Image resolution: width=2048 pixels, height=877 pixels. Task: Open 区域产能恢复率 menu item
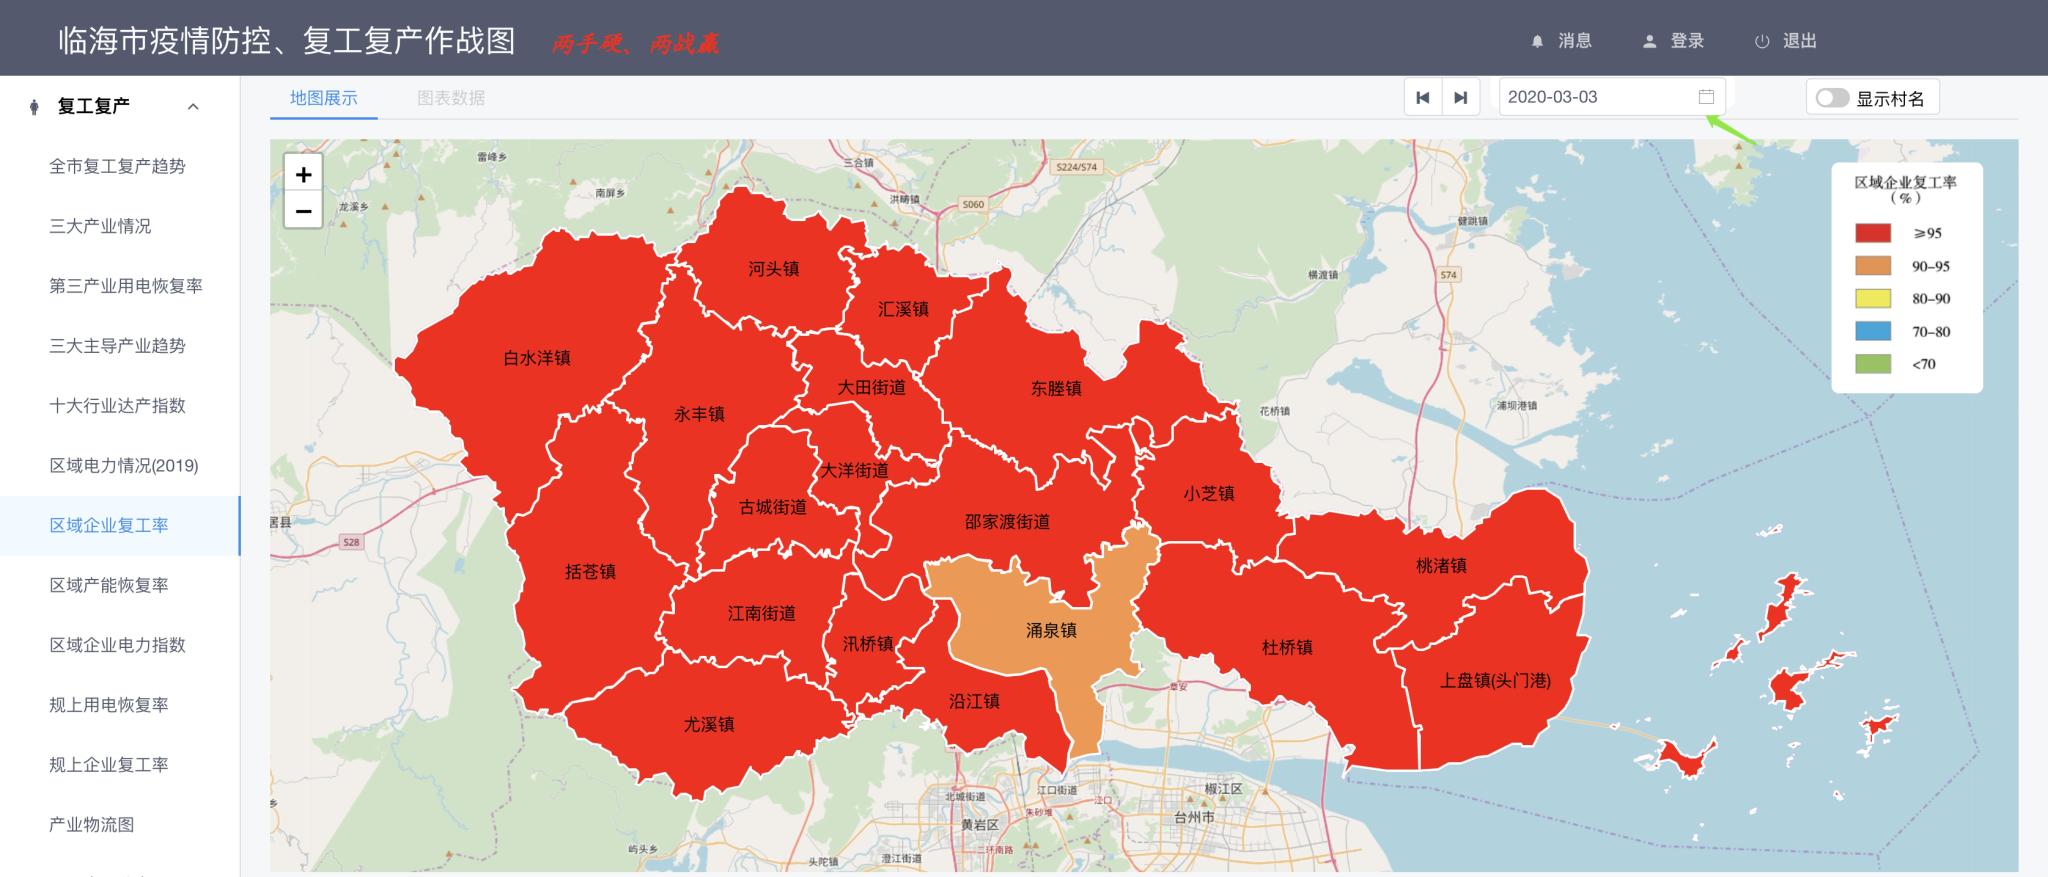[108, 585]
